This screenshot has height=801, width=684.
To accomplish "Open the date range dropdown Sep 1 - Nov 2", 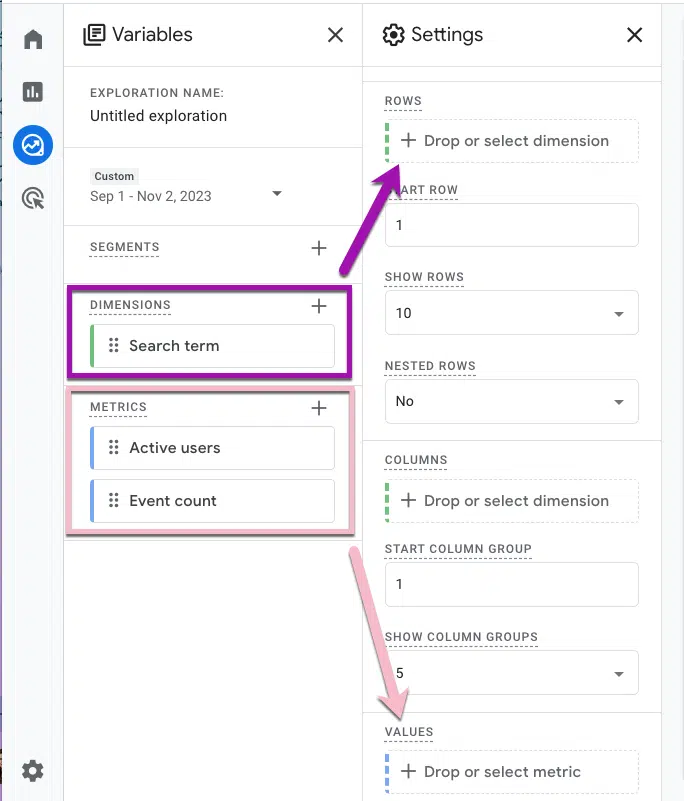I will point(186,196).
